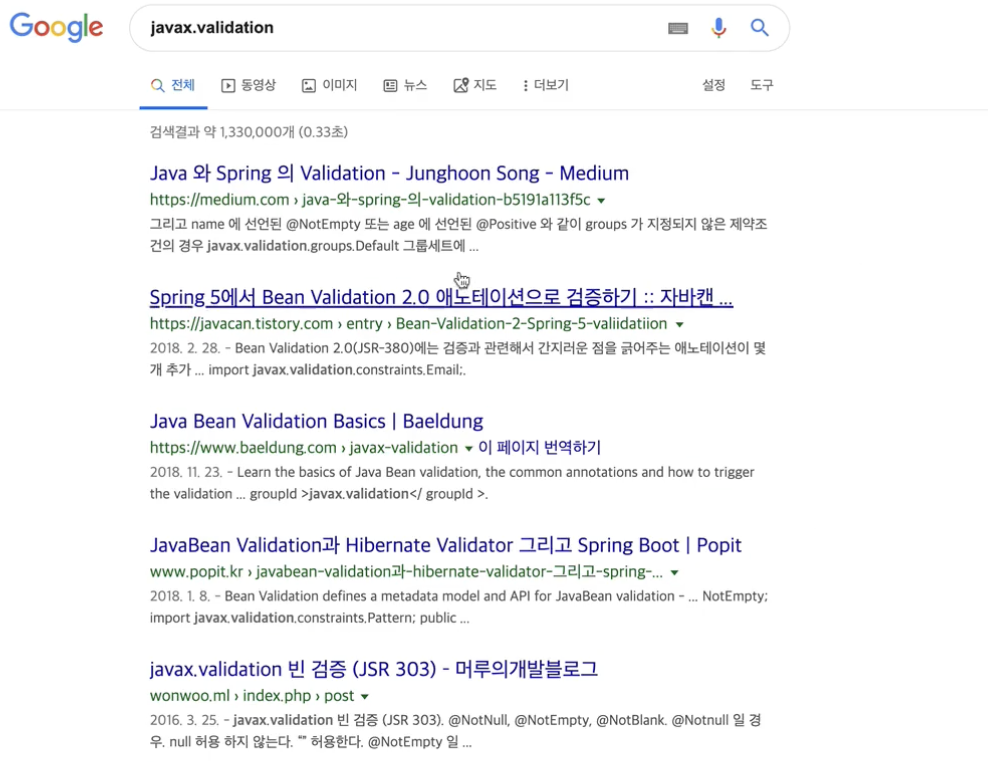Click the Google logo
This screenshot has width=988, height=762.
click(56, 27)
